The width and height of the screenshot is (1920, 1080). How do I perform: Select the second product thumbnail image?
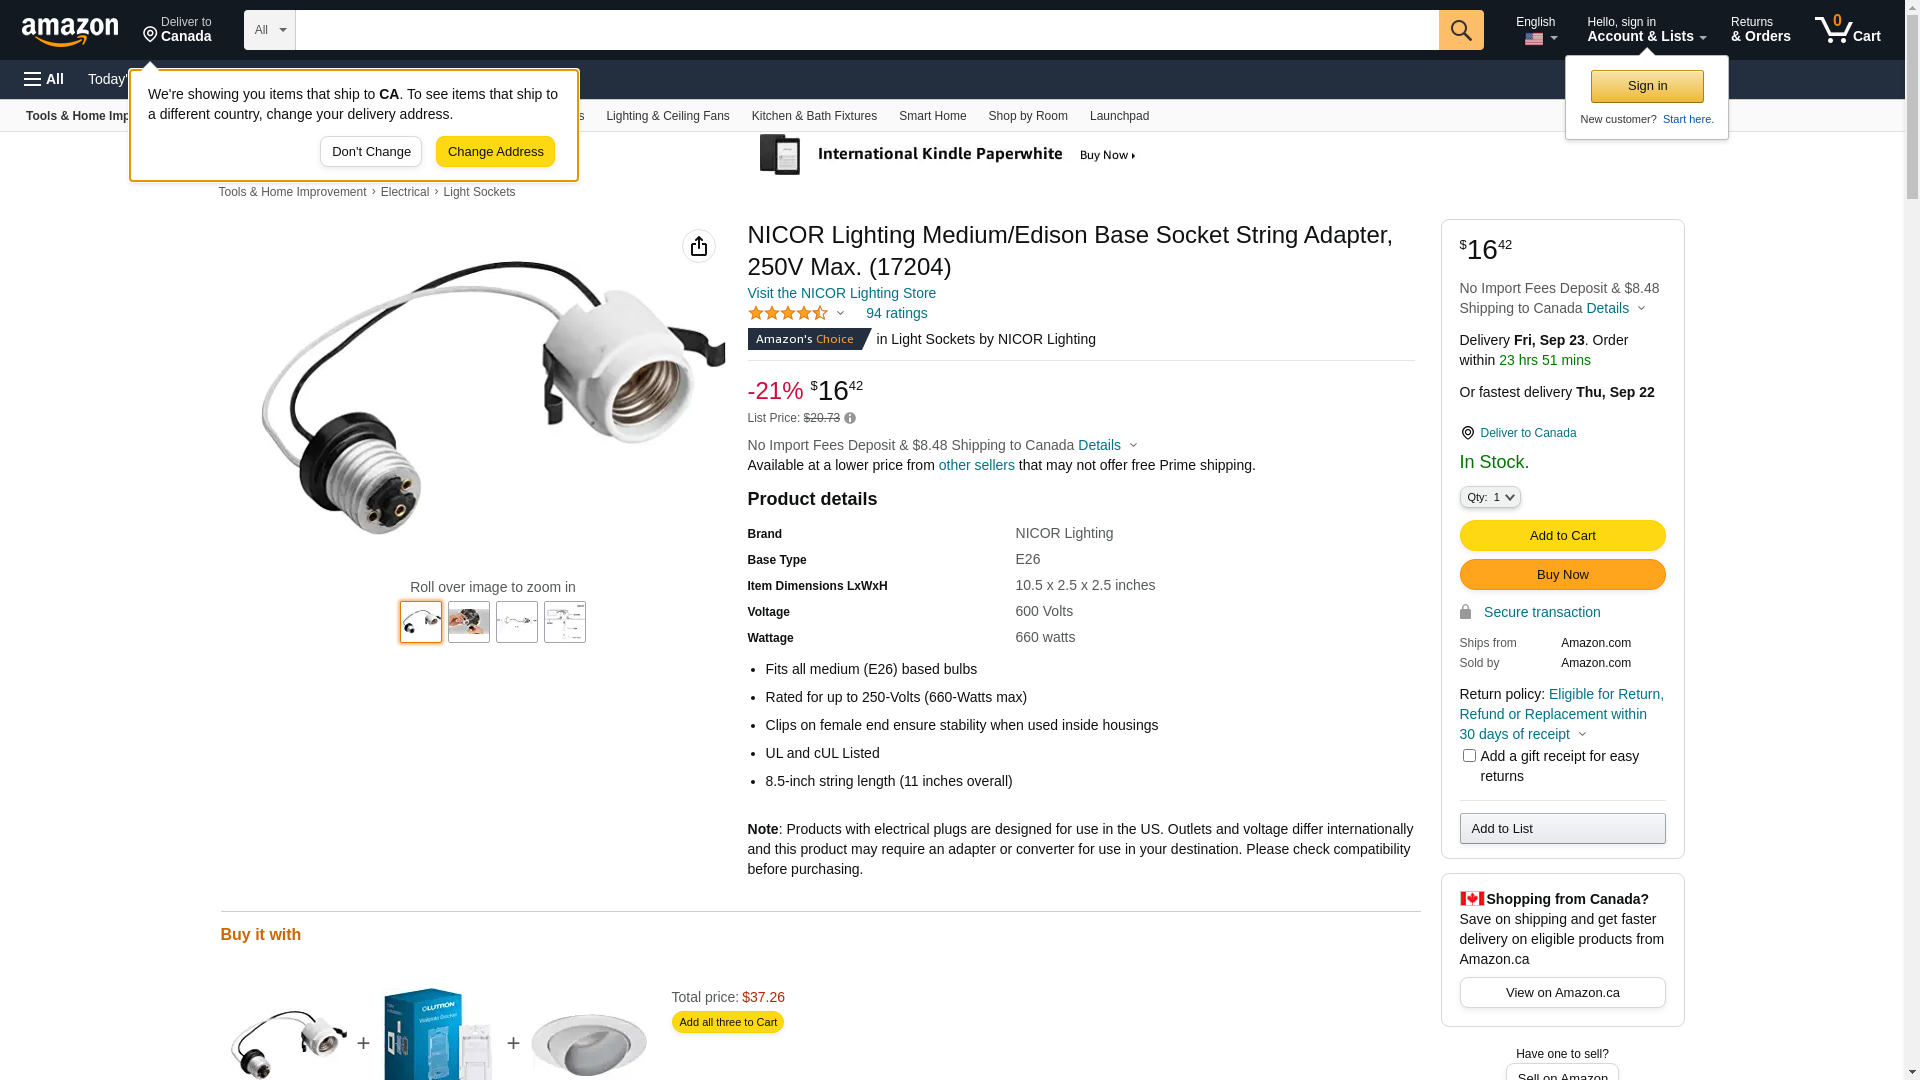pos(469,622)
